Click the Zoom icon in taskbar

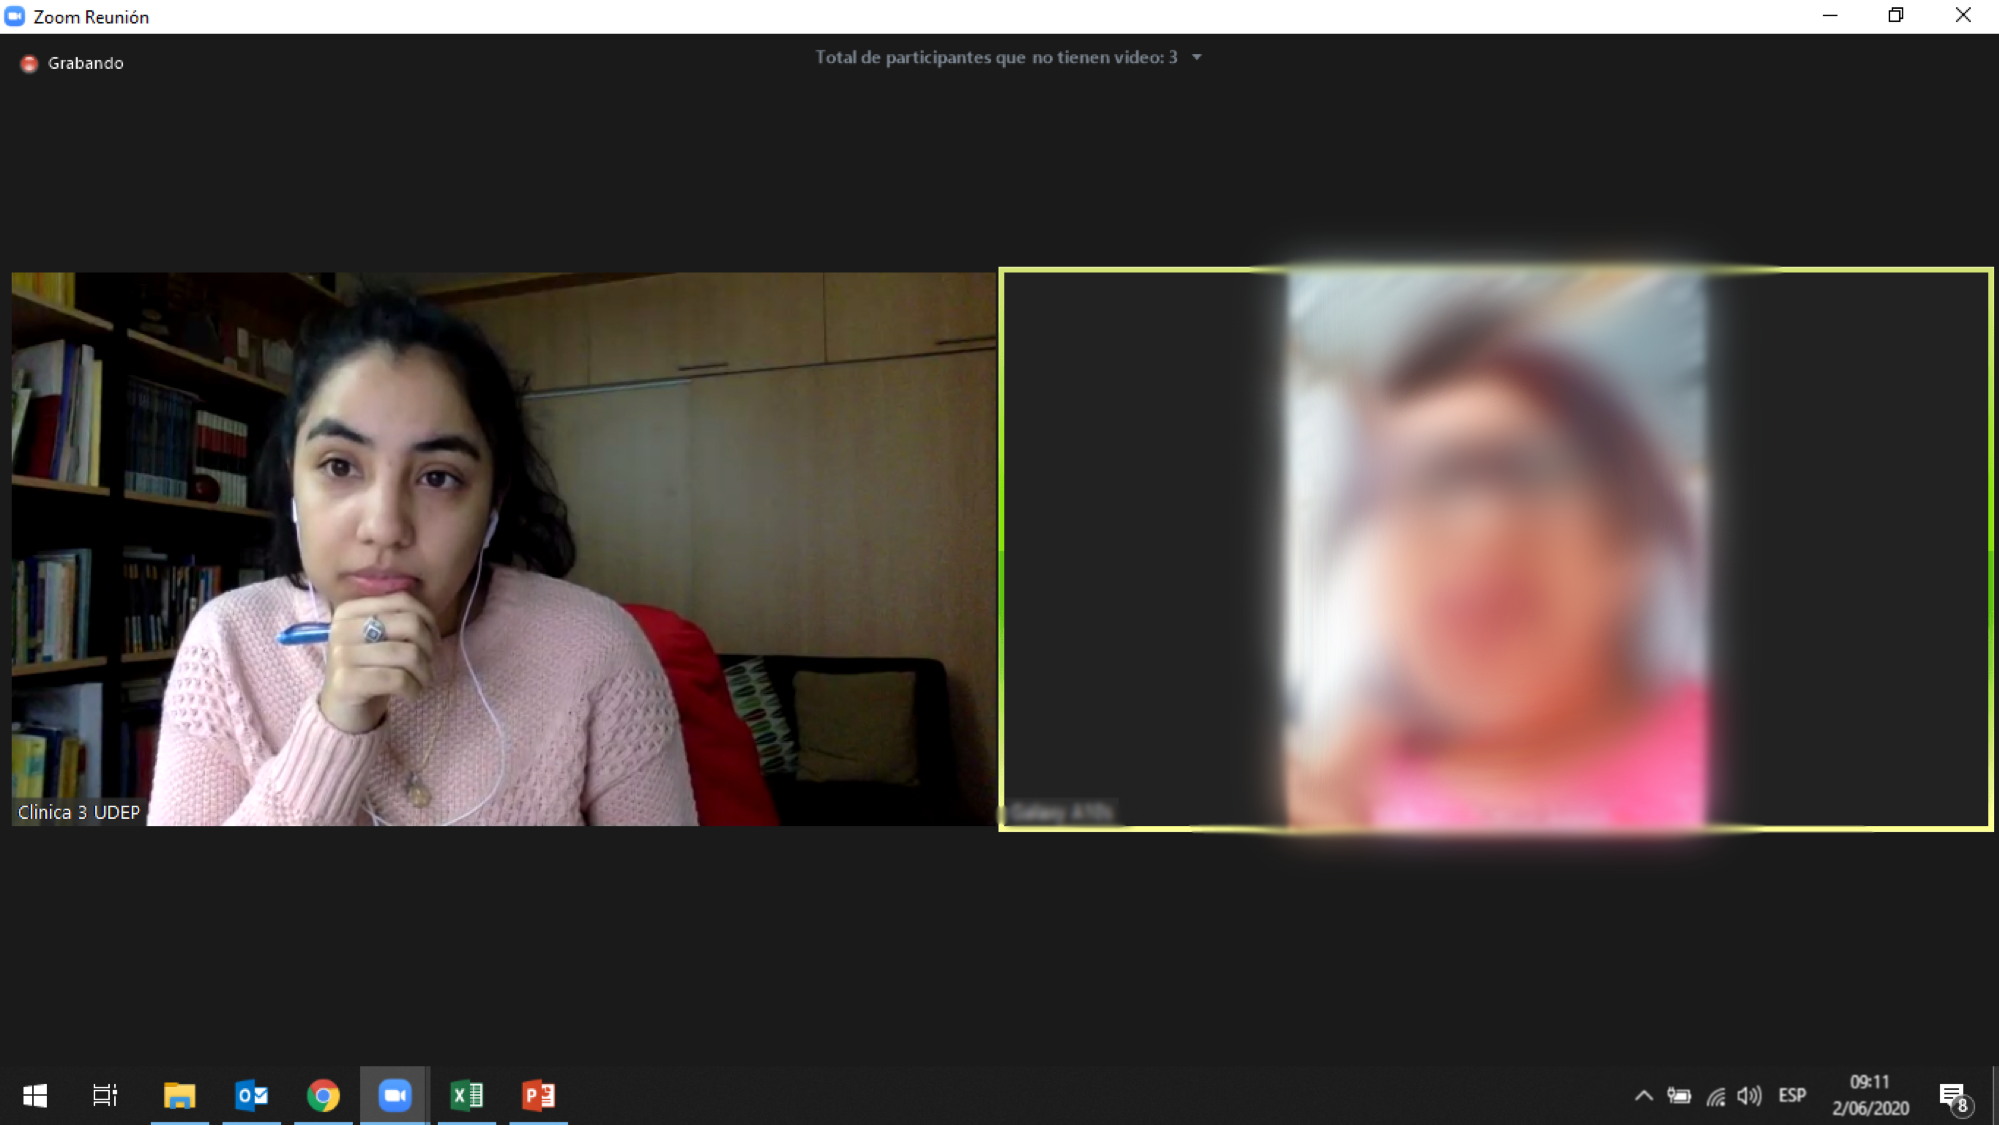point(395,1095)
